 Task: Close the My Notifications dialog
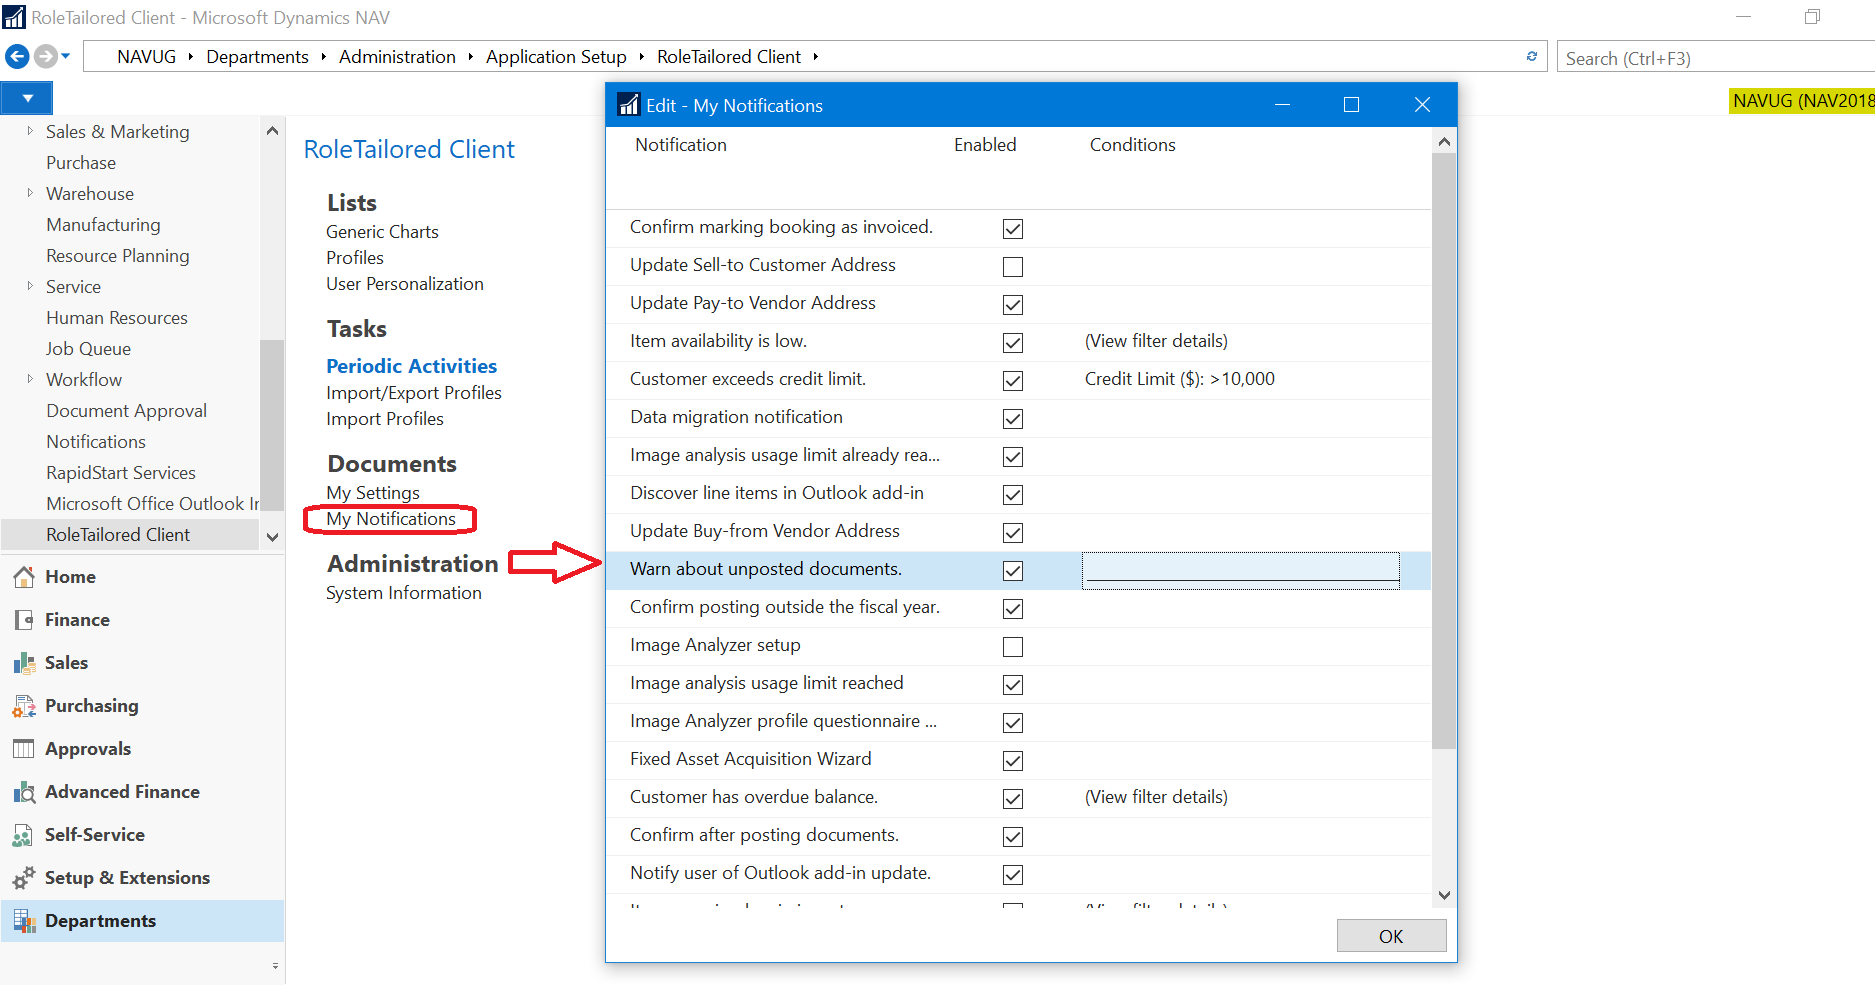click(x=1422, y=105)
